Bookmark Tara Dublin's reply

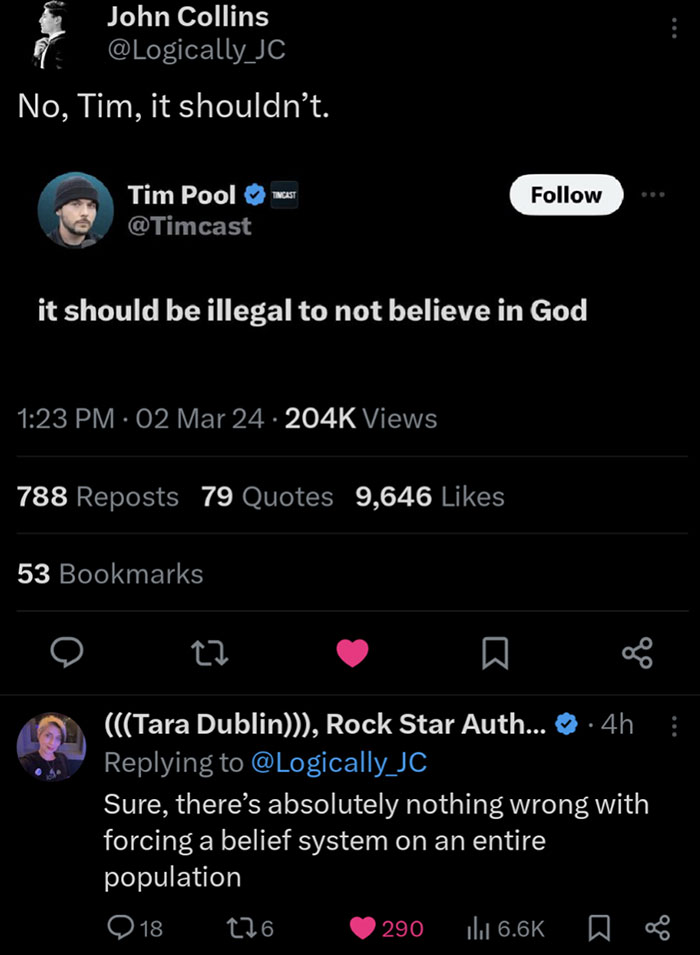pyautogui.click(x=599, y=928)
